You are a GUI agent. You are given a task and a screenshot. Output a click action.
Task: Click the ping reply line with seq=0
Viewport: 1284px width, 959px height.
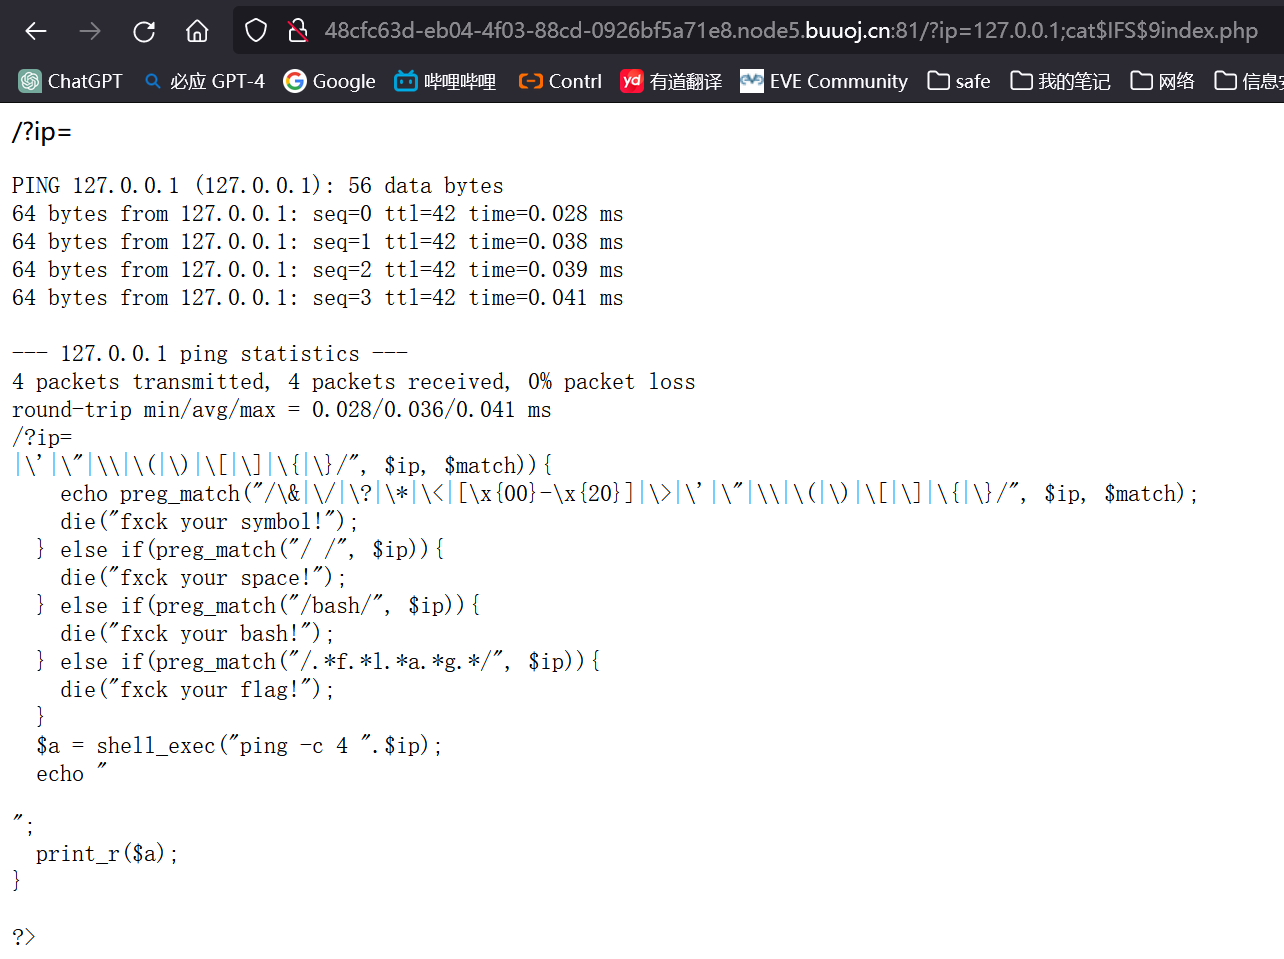coord(318,214)
